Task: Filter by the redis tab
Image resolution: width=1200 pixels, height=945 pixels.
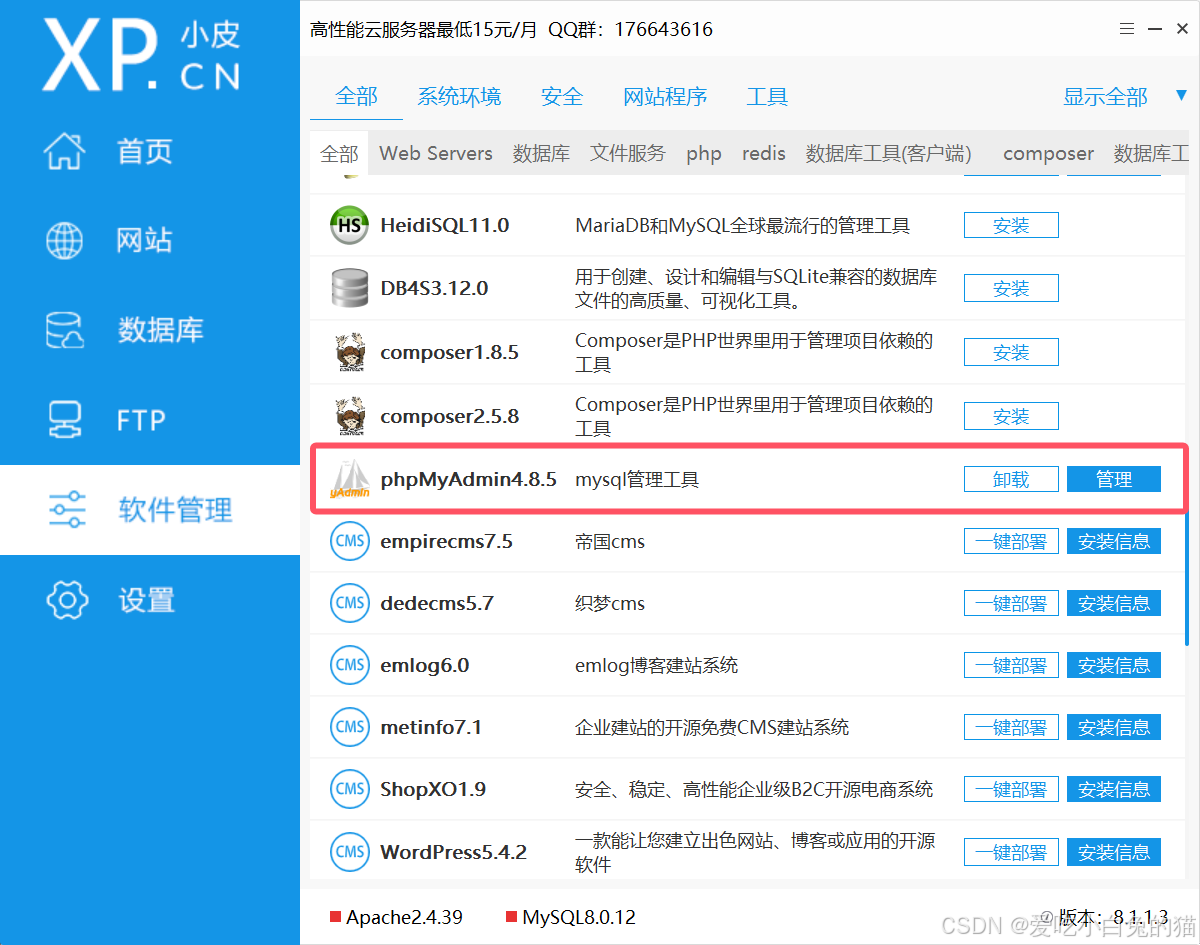Action: 764,154
